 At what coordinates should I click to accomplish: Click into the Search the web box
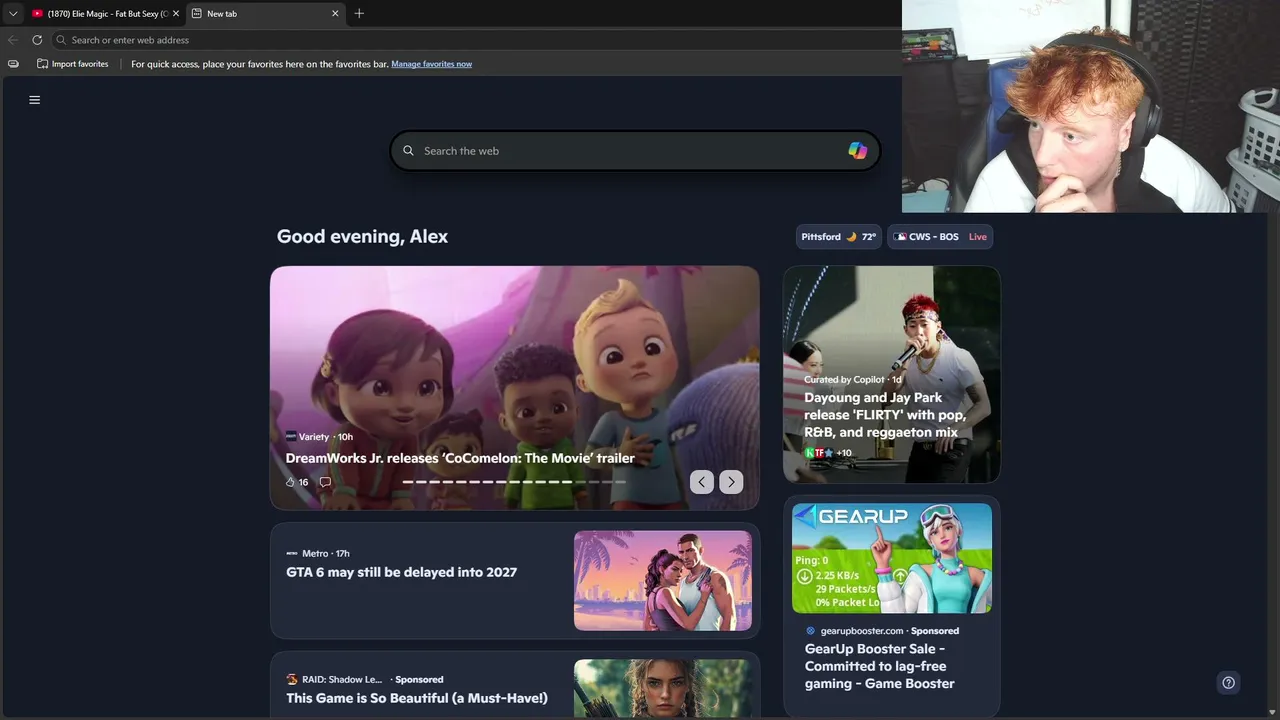pos(635,151)
